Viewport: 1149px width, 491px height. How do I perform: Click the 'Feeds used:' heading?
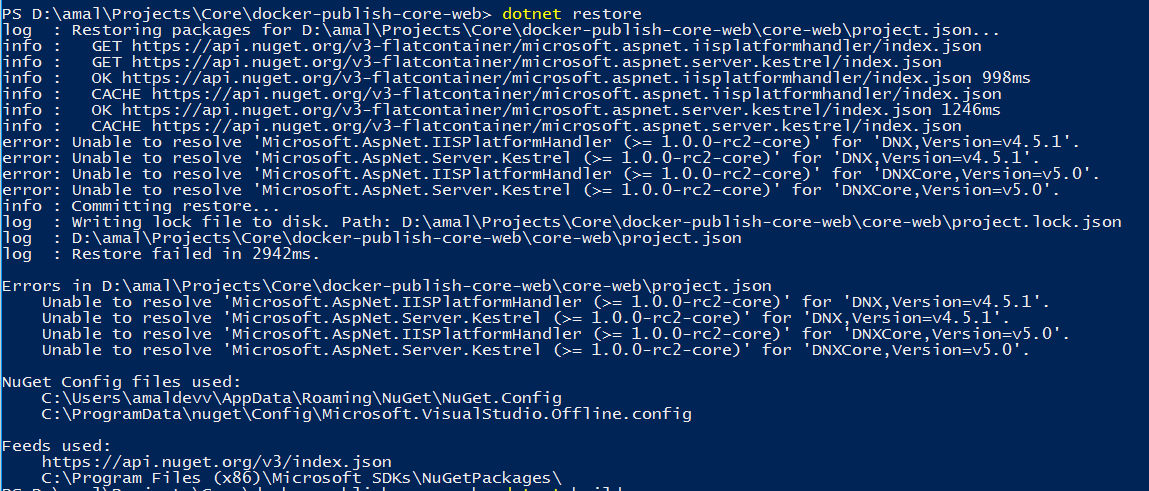[57, 445]
